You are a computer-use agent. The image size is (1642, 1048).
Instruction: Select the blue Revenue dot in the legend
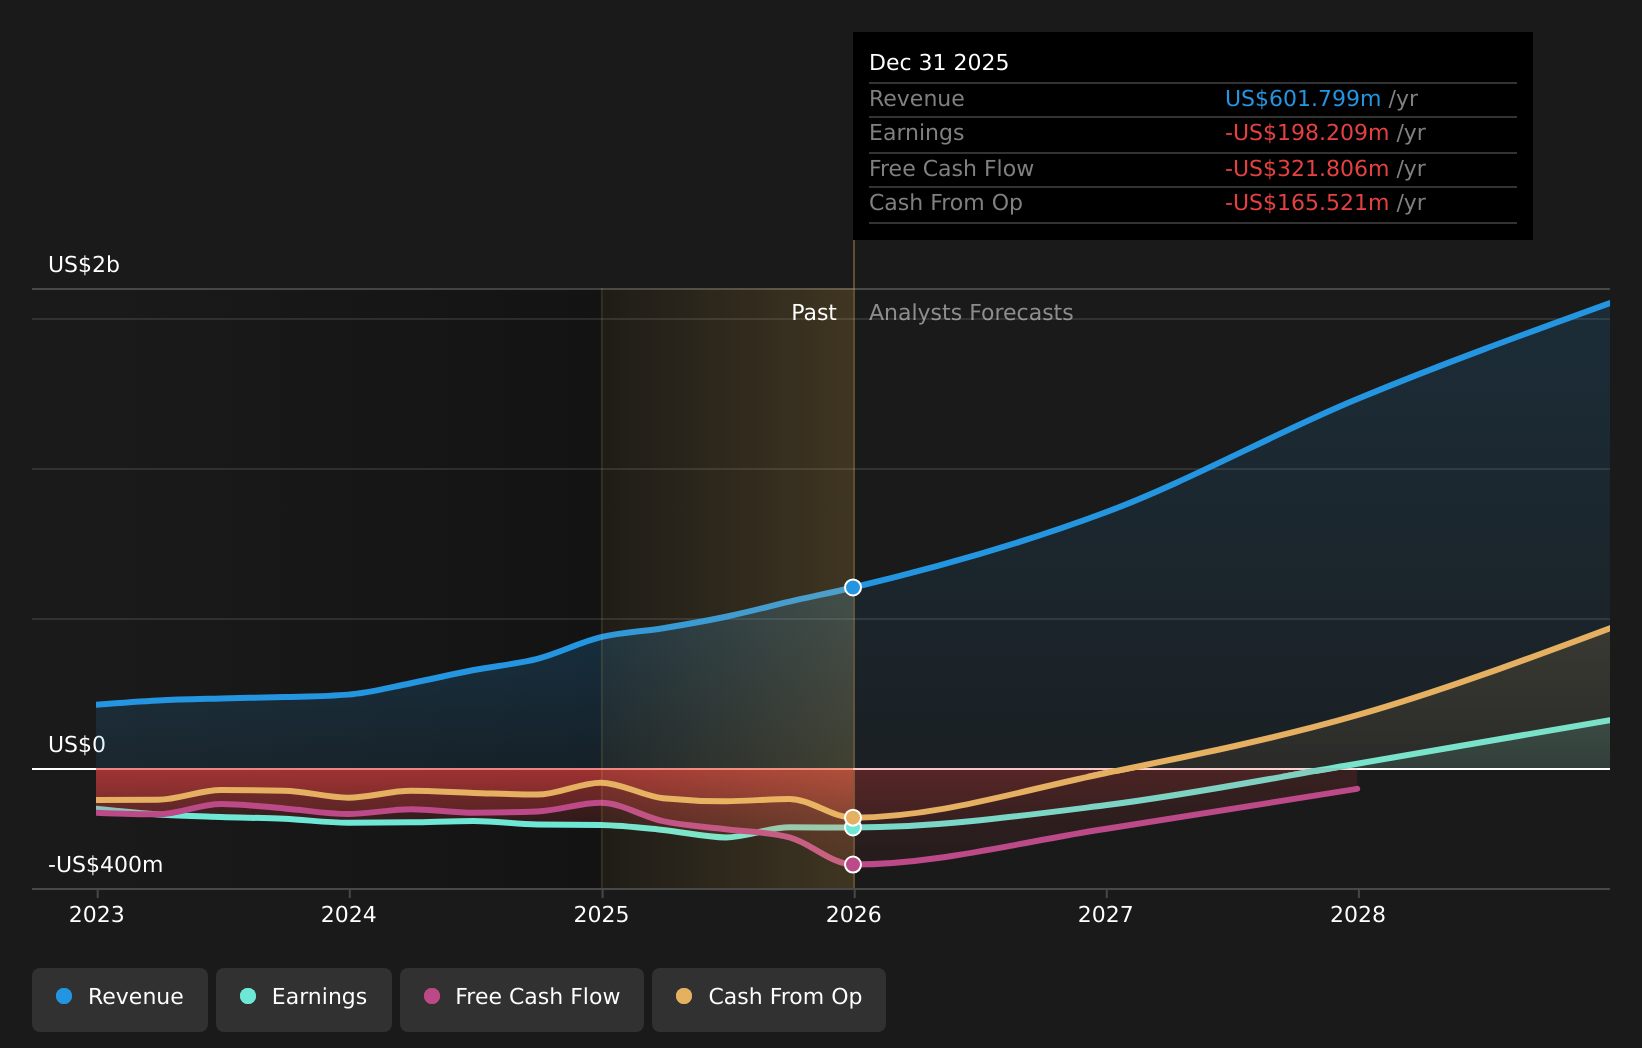coord(65,996)
